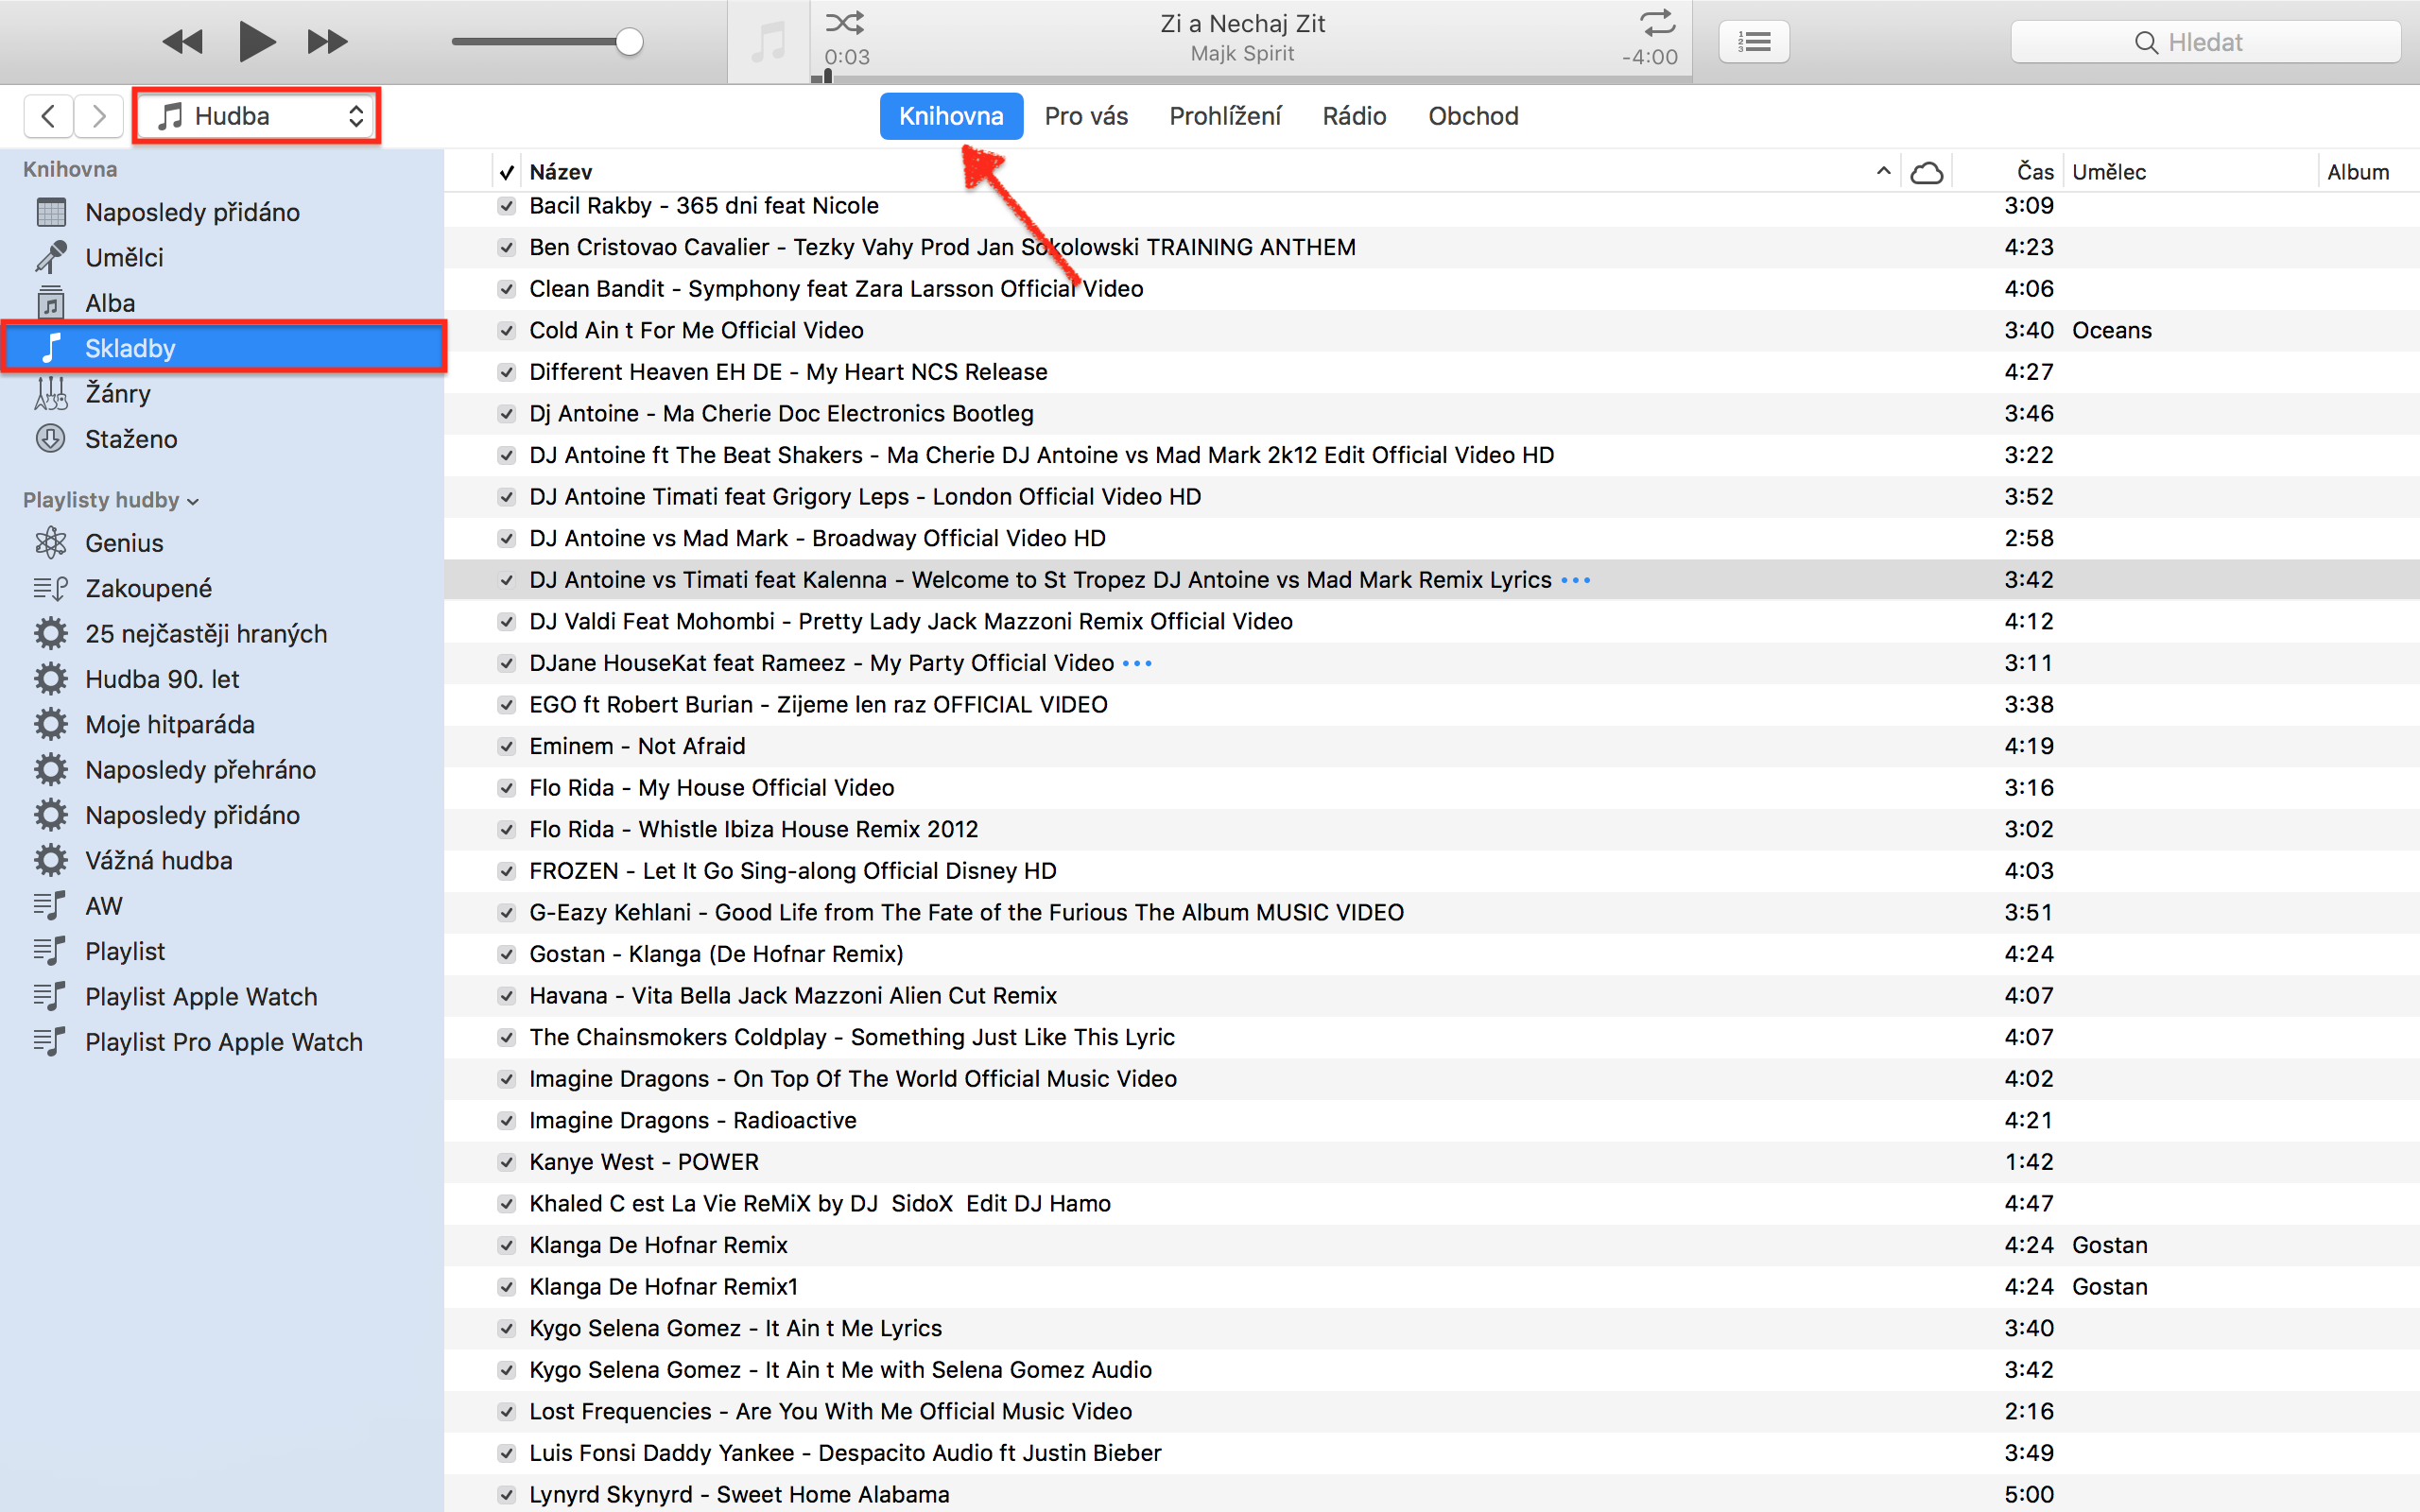Click the iCloud status column header
Viewport: 2420px width, 1512px height.
pyautogui.click(x=1926, y=172)
